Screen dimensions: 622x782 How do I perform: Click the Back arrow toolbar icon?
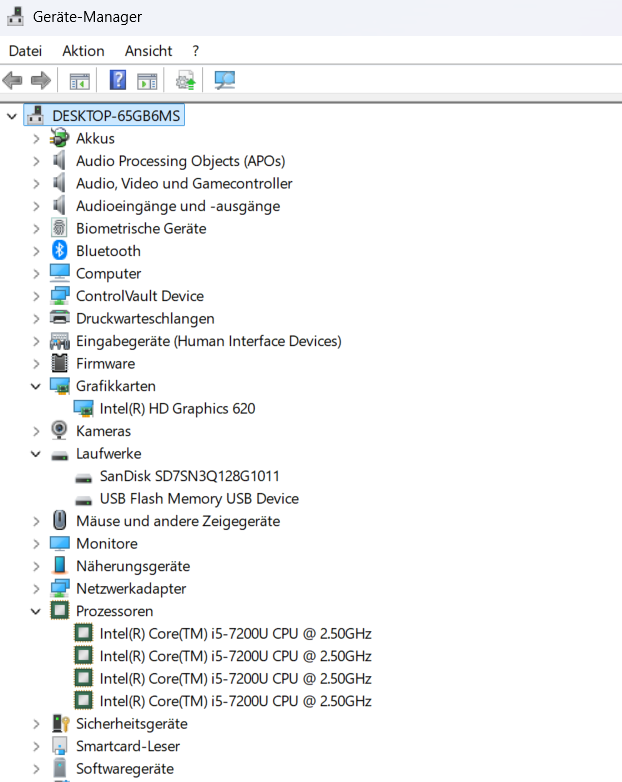[12, 80]
